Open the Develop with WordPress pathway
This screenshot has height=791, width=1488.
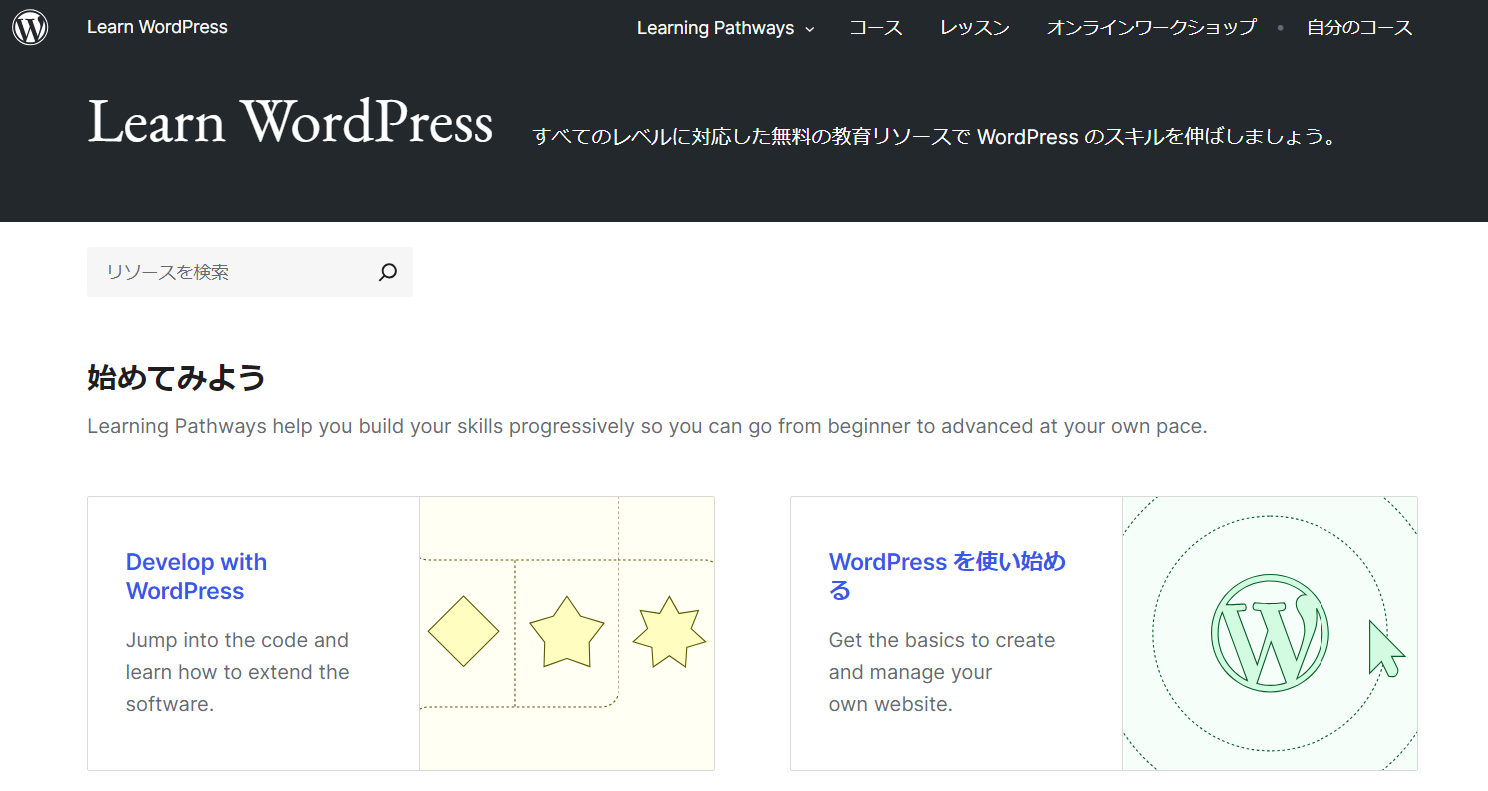pos(196,576)
